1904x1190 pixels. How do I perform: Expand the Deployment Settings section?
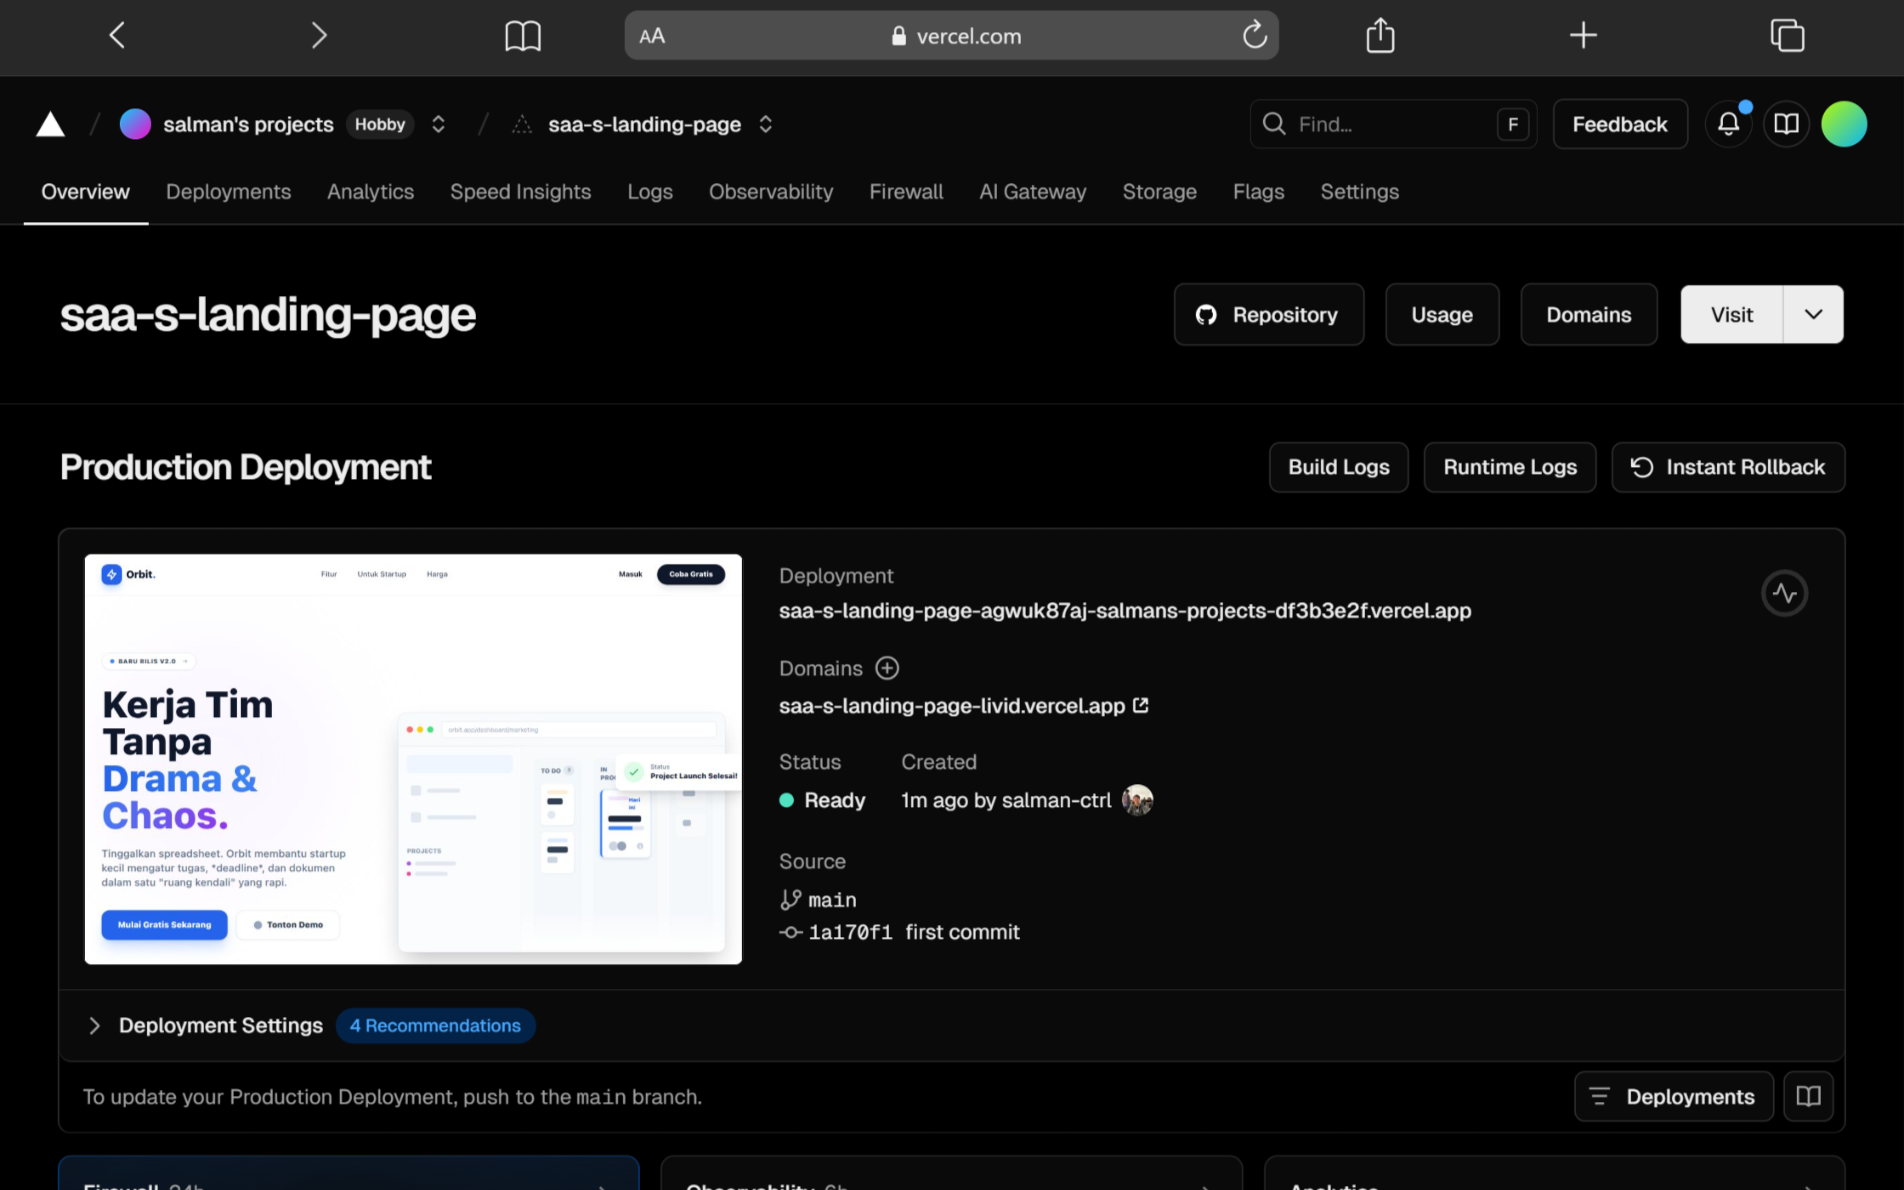coord(94,1026)
